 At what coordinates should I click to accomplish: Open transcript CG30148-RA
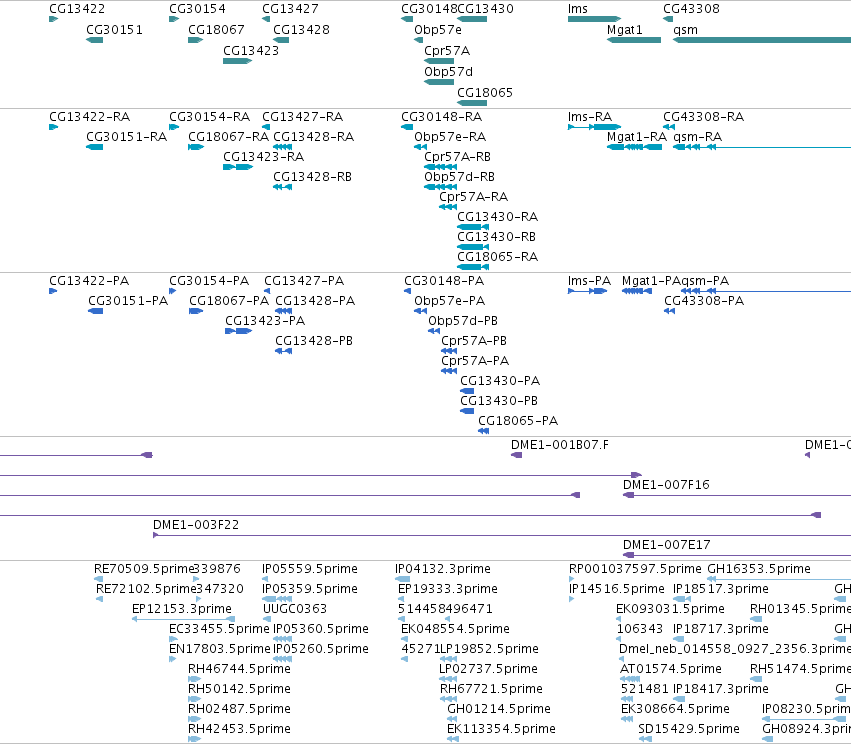pos(441,117)
